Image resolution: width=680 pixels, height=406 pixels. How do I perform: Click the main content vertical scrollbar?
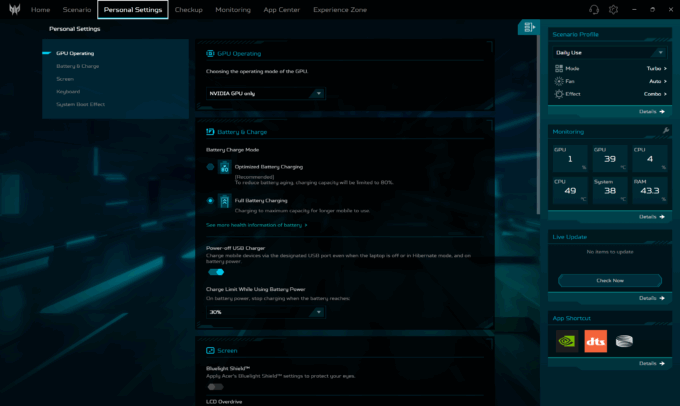point(538,124)
